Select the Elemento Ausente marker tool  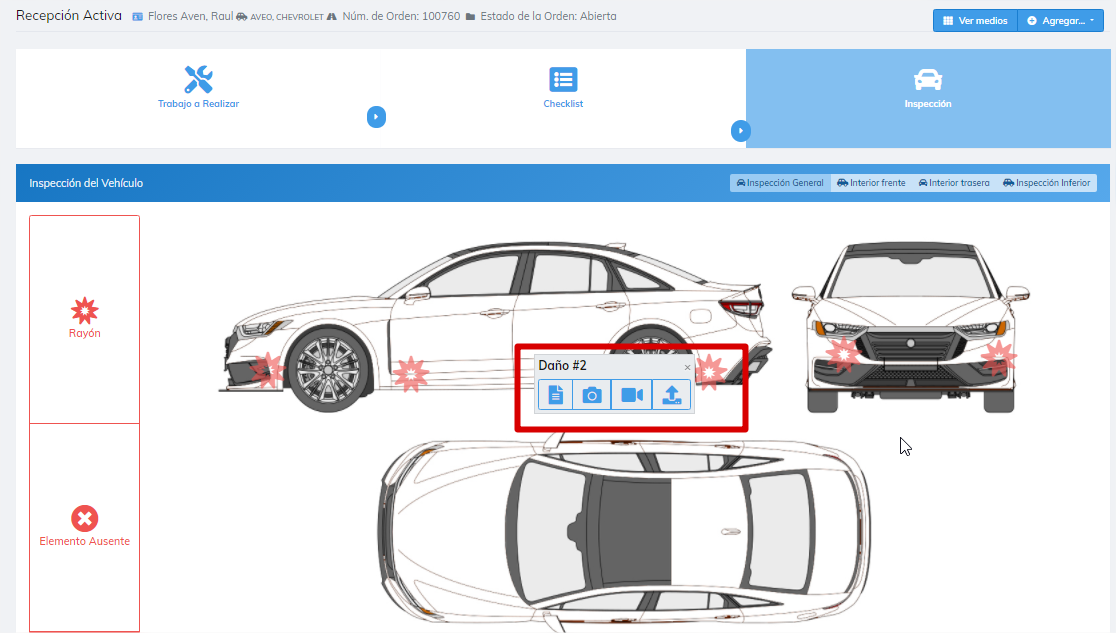tap(84, 526)
